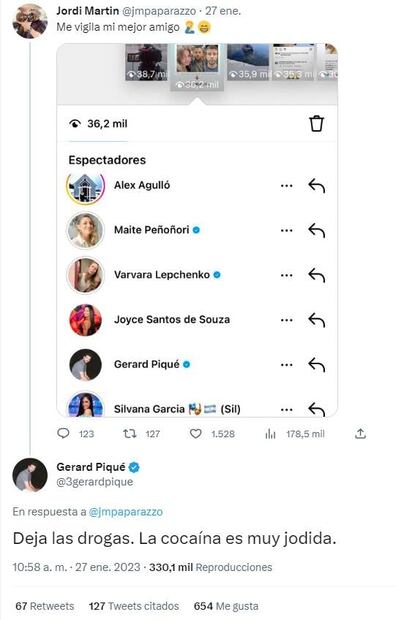Open the 67 Retweets list
The height and width of the screenshot is (620, 396).
(45, 606)
